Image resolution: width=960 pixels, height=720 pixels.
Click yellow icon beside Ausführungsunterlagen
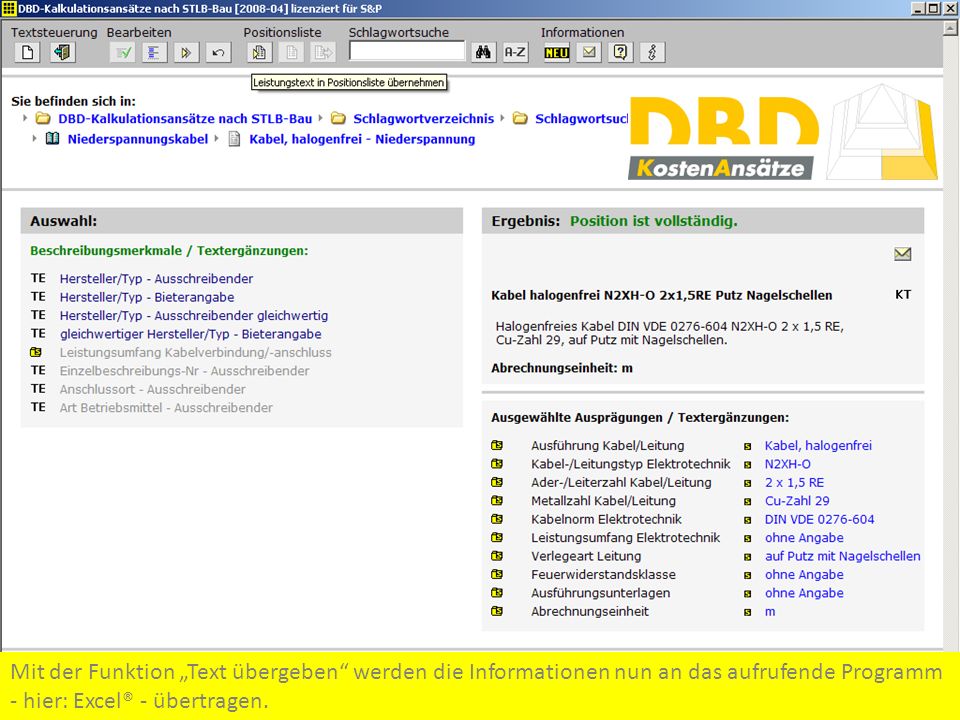(497, 593)
